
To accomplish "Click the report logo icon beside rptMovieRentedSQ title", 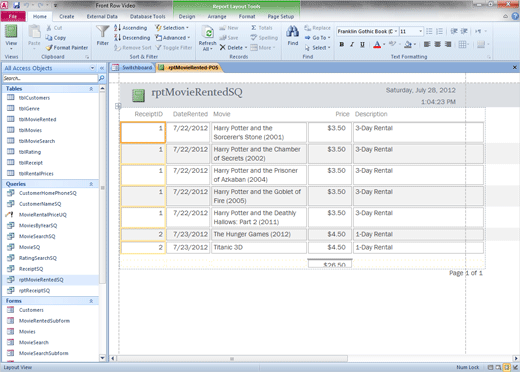I will (x=138, y=95).
